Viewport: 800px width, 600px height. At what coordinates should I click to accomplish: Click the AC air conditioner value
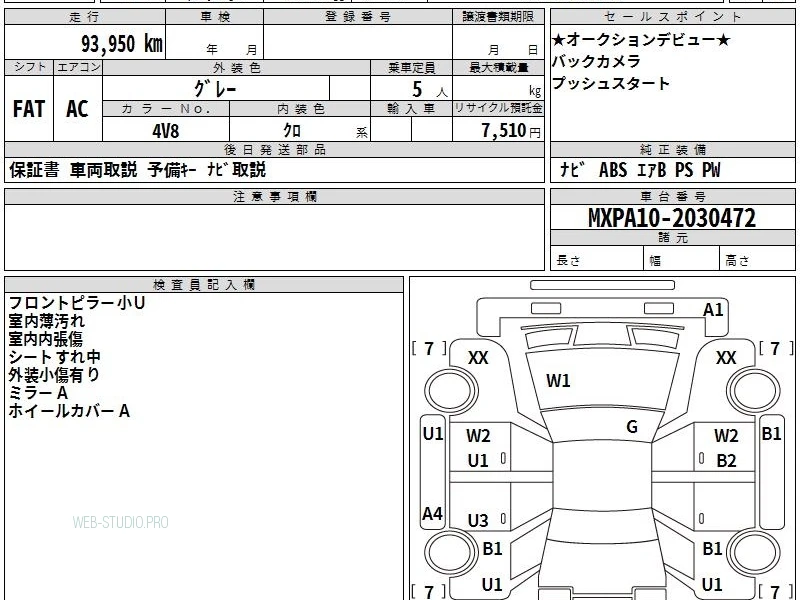[x=77, y=109]
